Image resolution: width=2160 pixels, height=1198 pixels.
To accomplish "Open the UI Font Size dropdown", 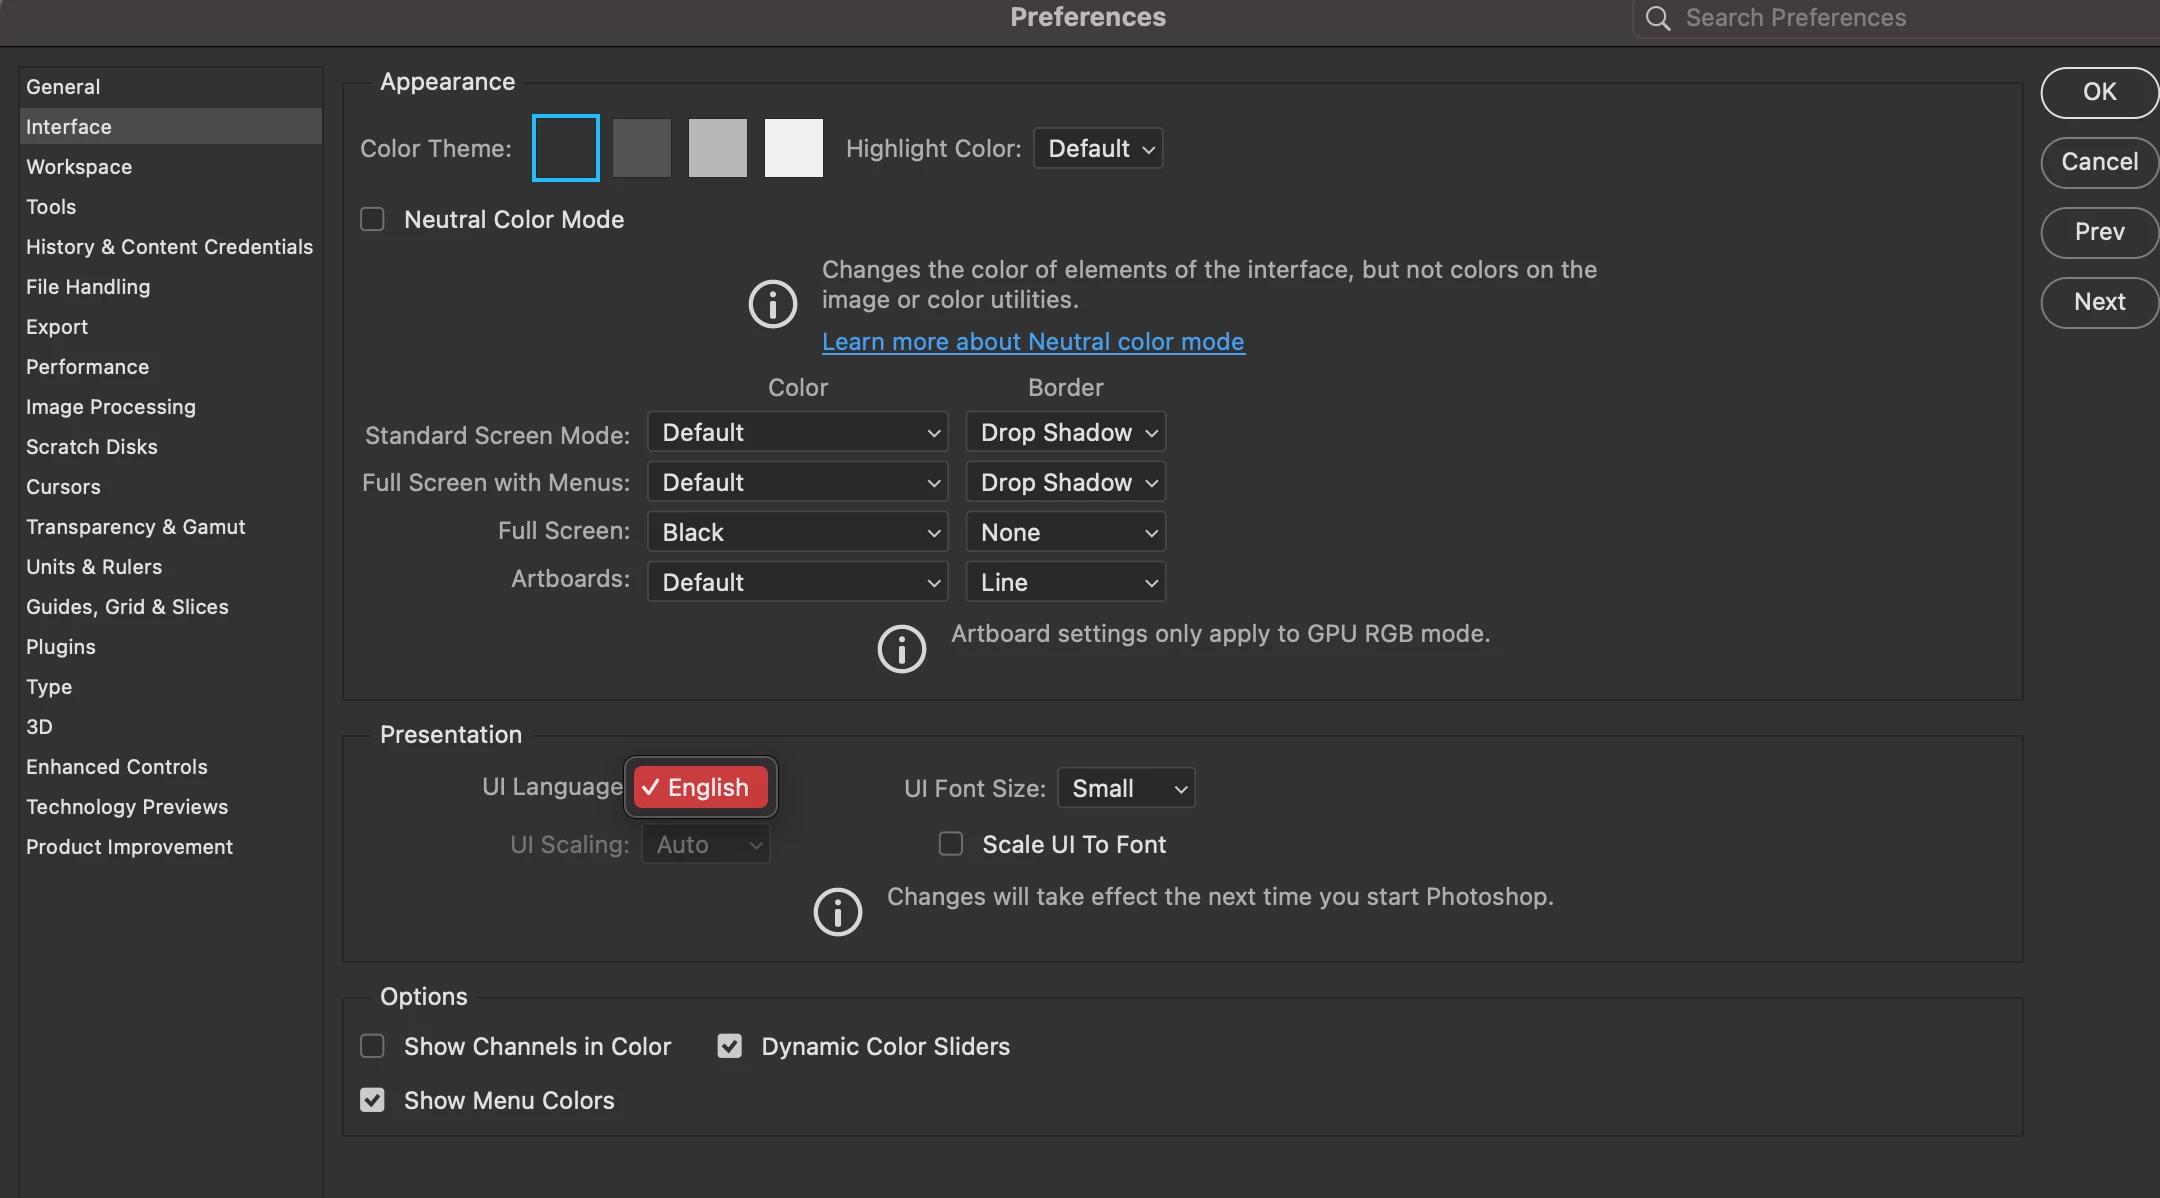I will [1126, 788].
